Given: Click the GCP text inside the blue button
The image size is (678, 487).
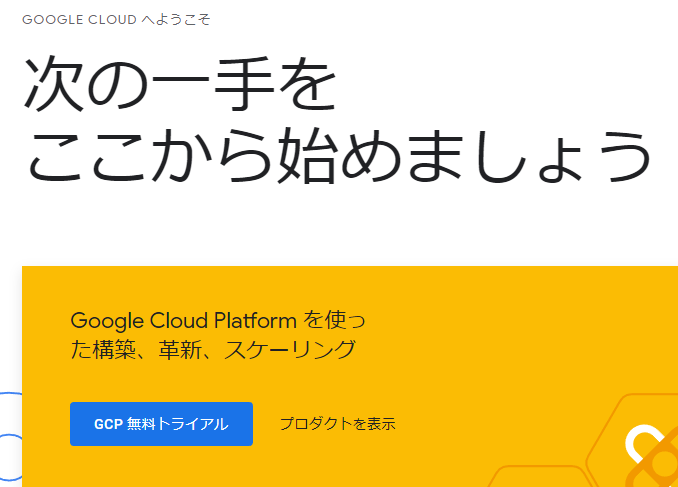Looking at the screenshot, I should pos(109,424).
